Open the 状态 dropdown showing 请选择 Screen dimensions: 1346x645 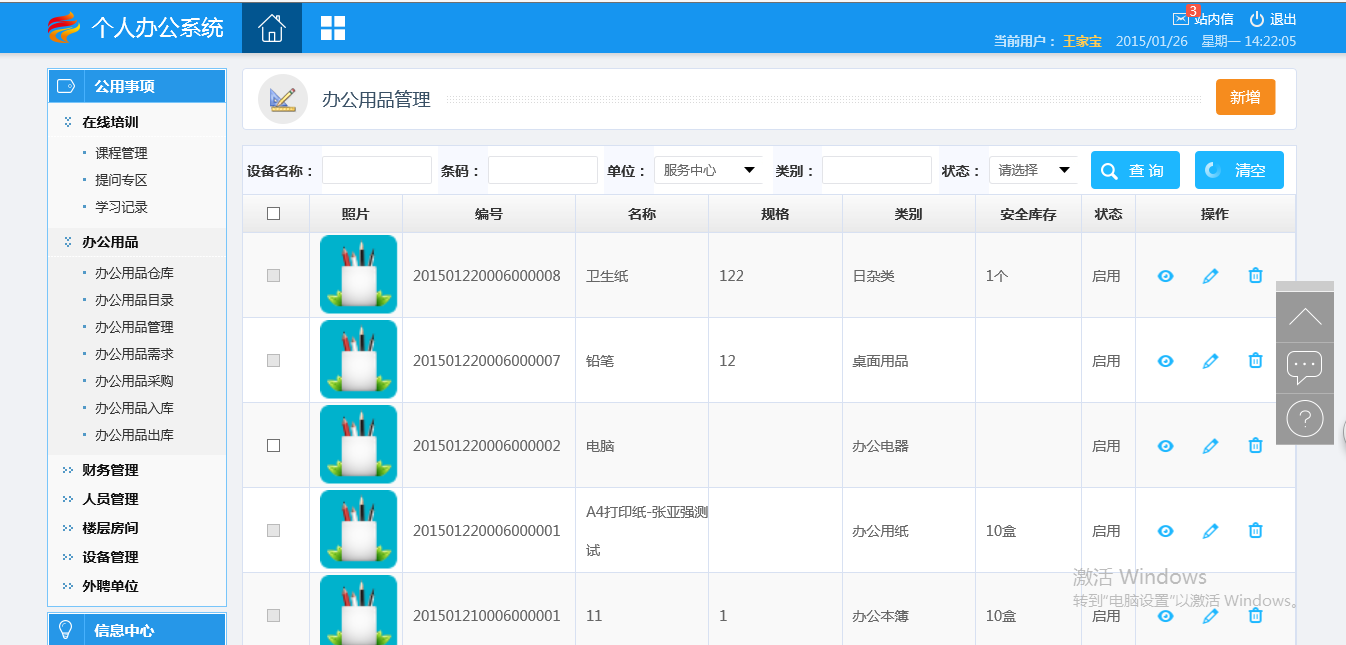click(1033, 170)
